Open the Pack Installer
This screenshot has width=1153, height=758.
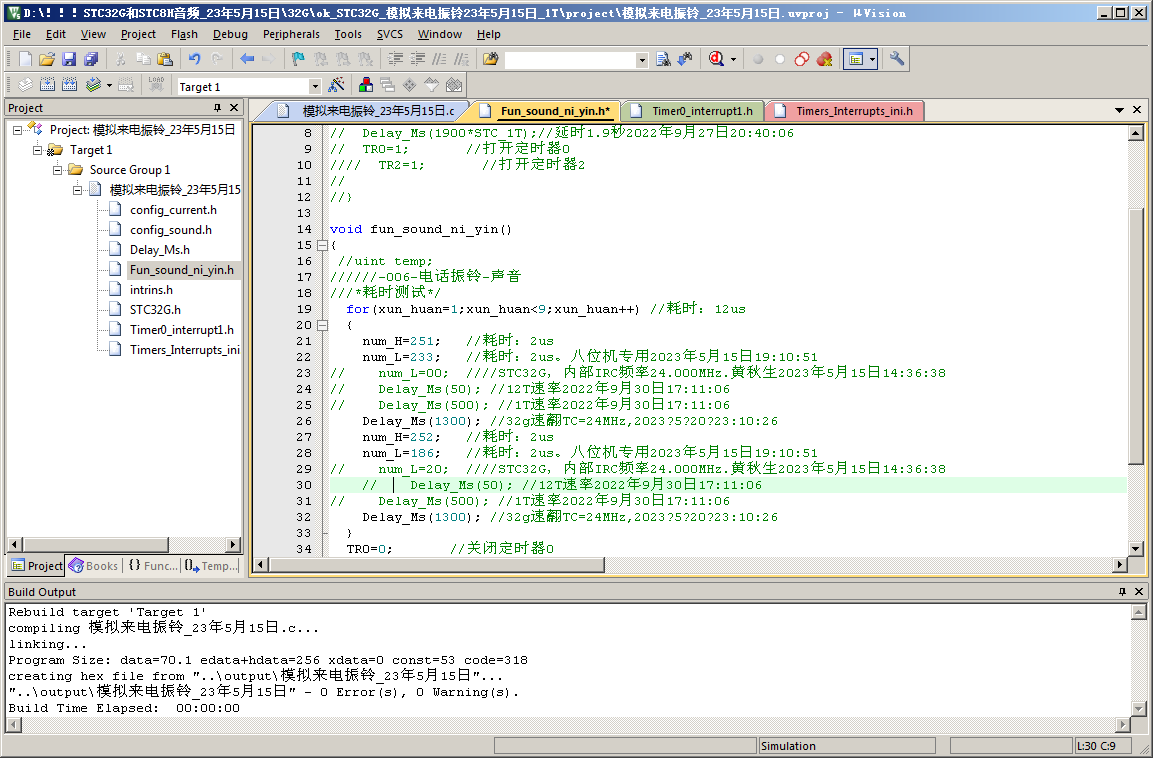click(x=454, y=85)
